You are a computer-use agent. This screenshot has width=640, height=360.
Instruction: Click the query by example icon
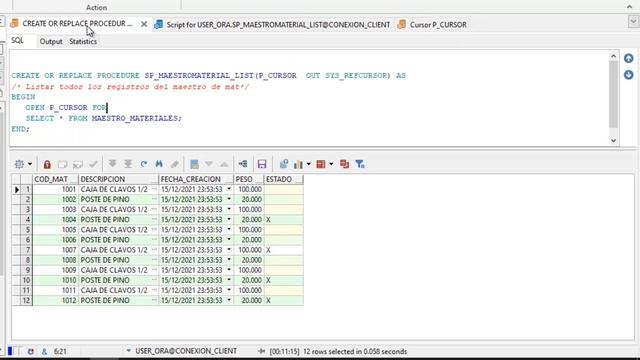[284, 164]
